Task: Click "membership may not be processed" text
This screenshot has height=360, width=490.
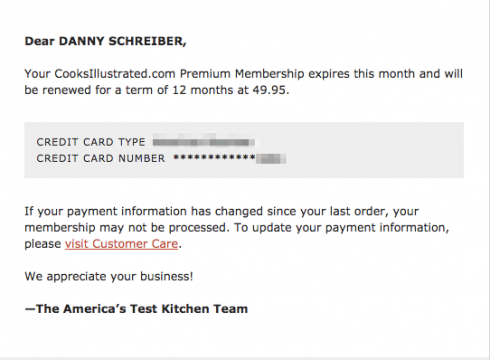Action: pos(127,228)
